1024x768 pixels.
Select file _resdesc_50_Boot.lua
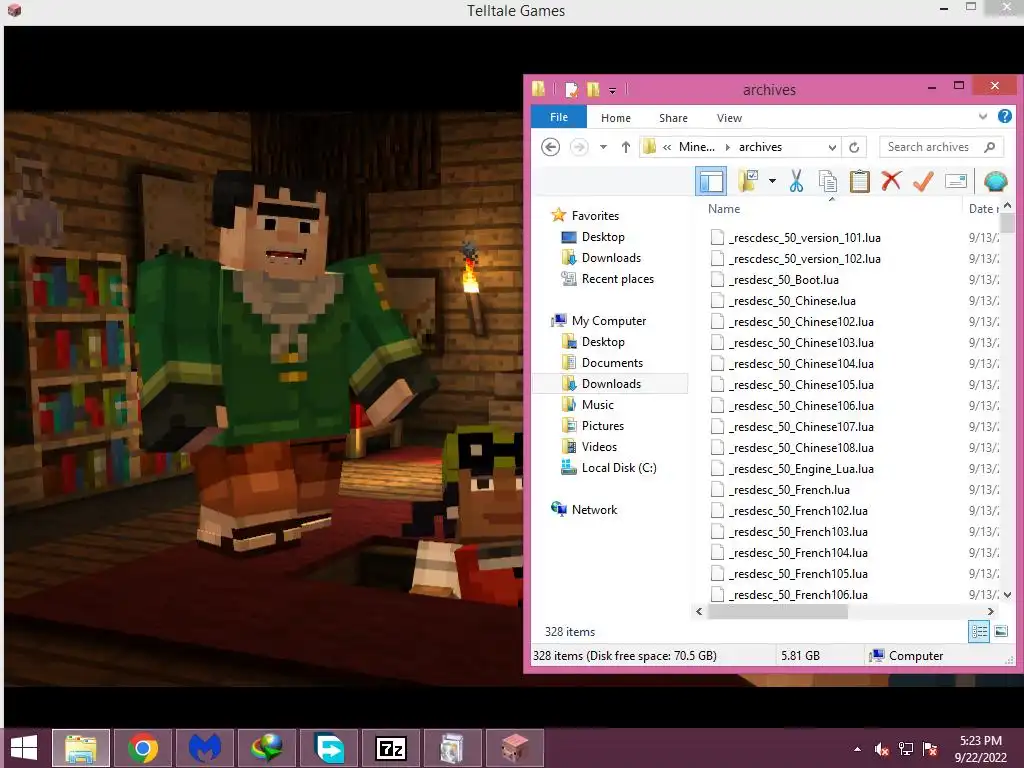[x=784, y=280]
